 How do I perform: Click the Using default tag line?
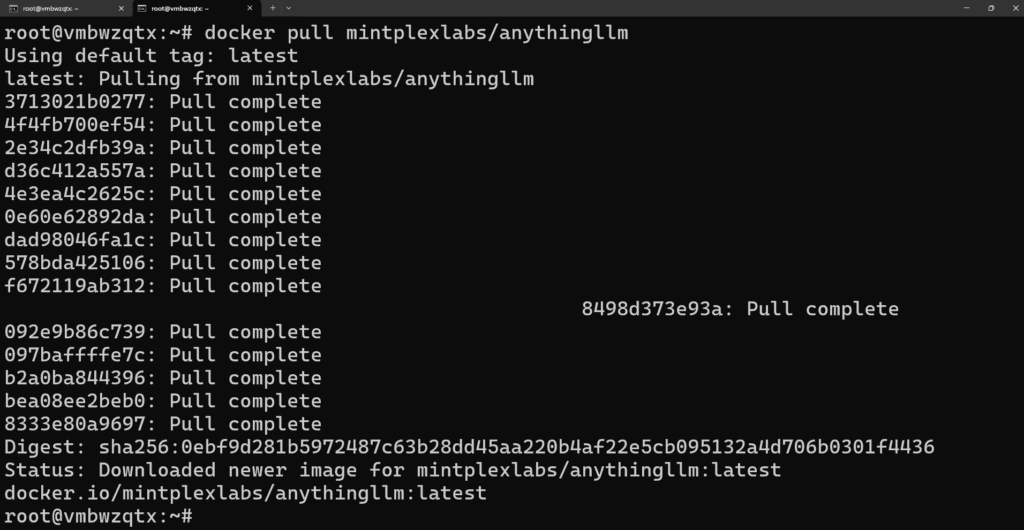151,56
